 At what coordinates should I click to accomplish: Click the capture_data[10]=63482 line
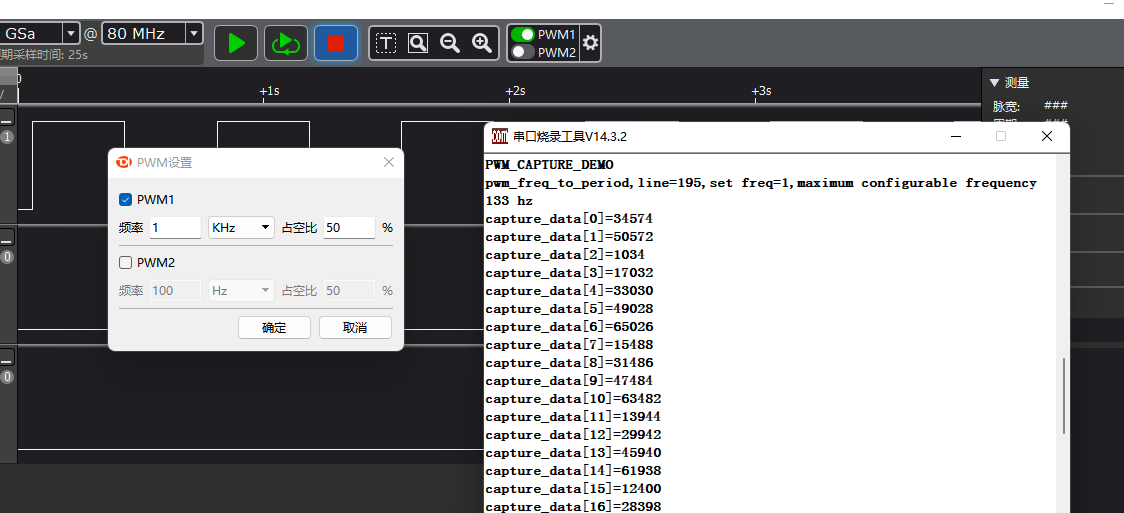[x=573, y=398]
